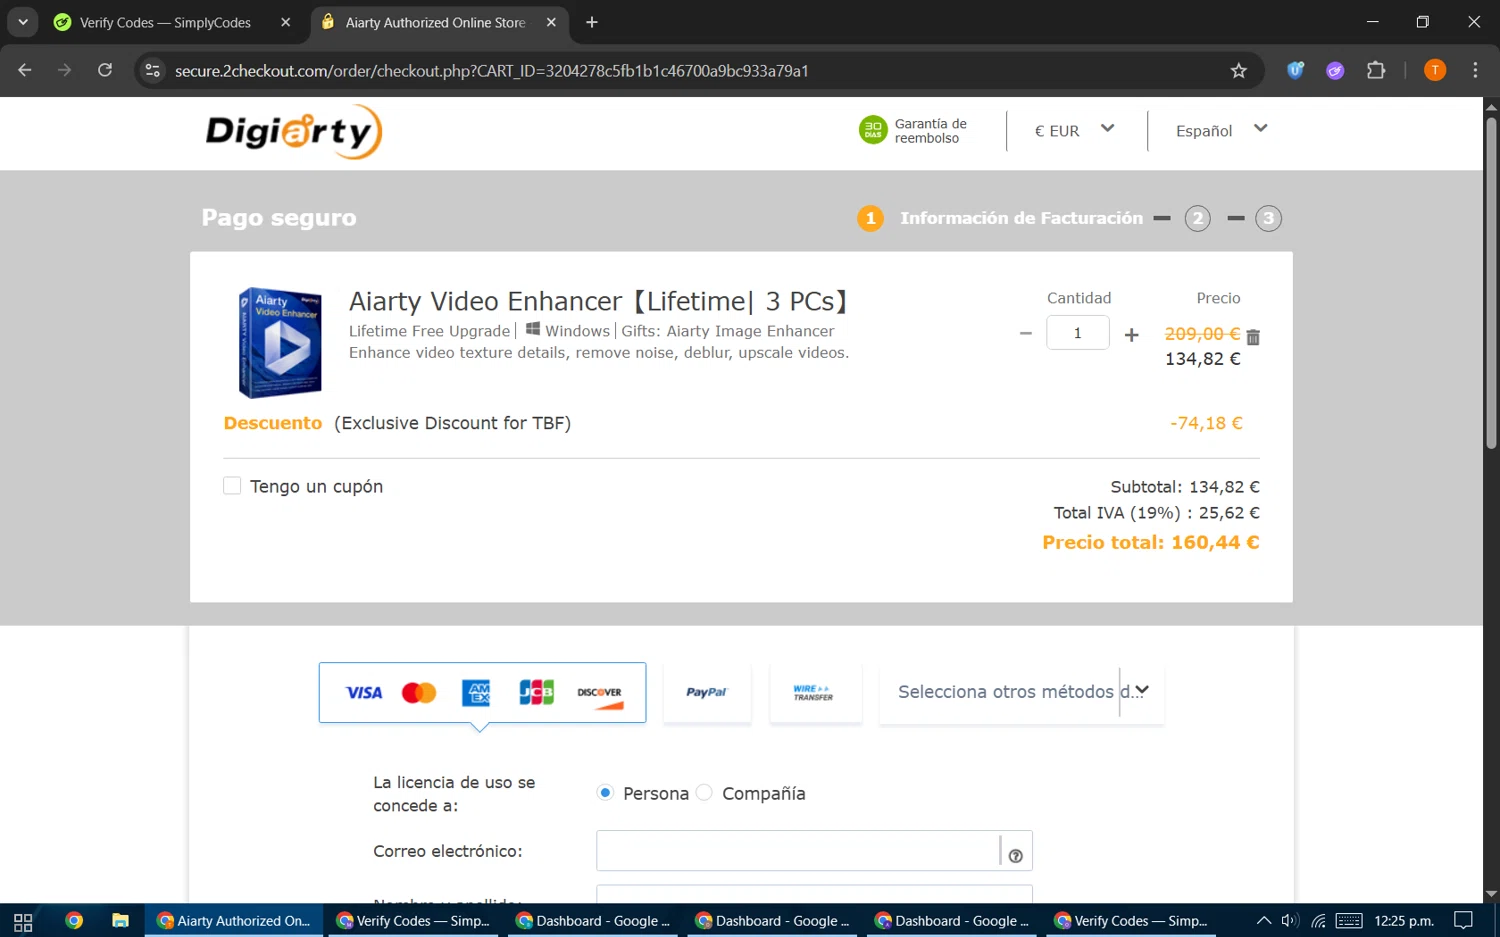Image resolution: width=1500 pixels, height=937 pixels.
Task: Open the Extensions puzzle menu
Action: pos(1376,70)
